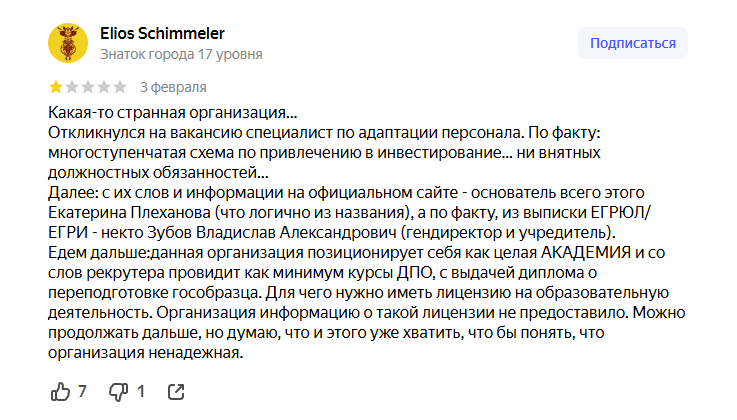The width and height of the screenshot is (737, 420).
Task: Click the review date "3 февраля"
Action: point(173,87)
